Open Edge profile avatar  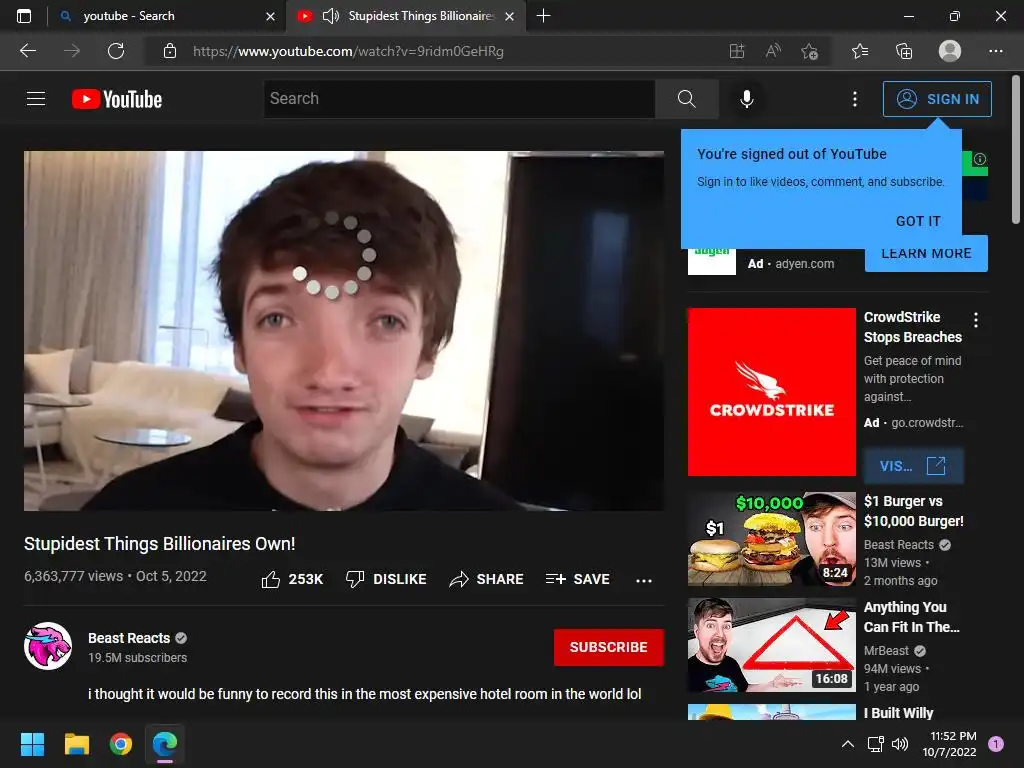[x=950, y=51]
